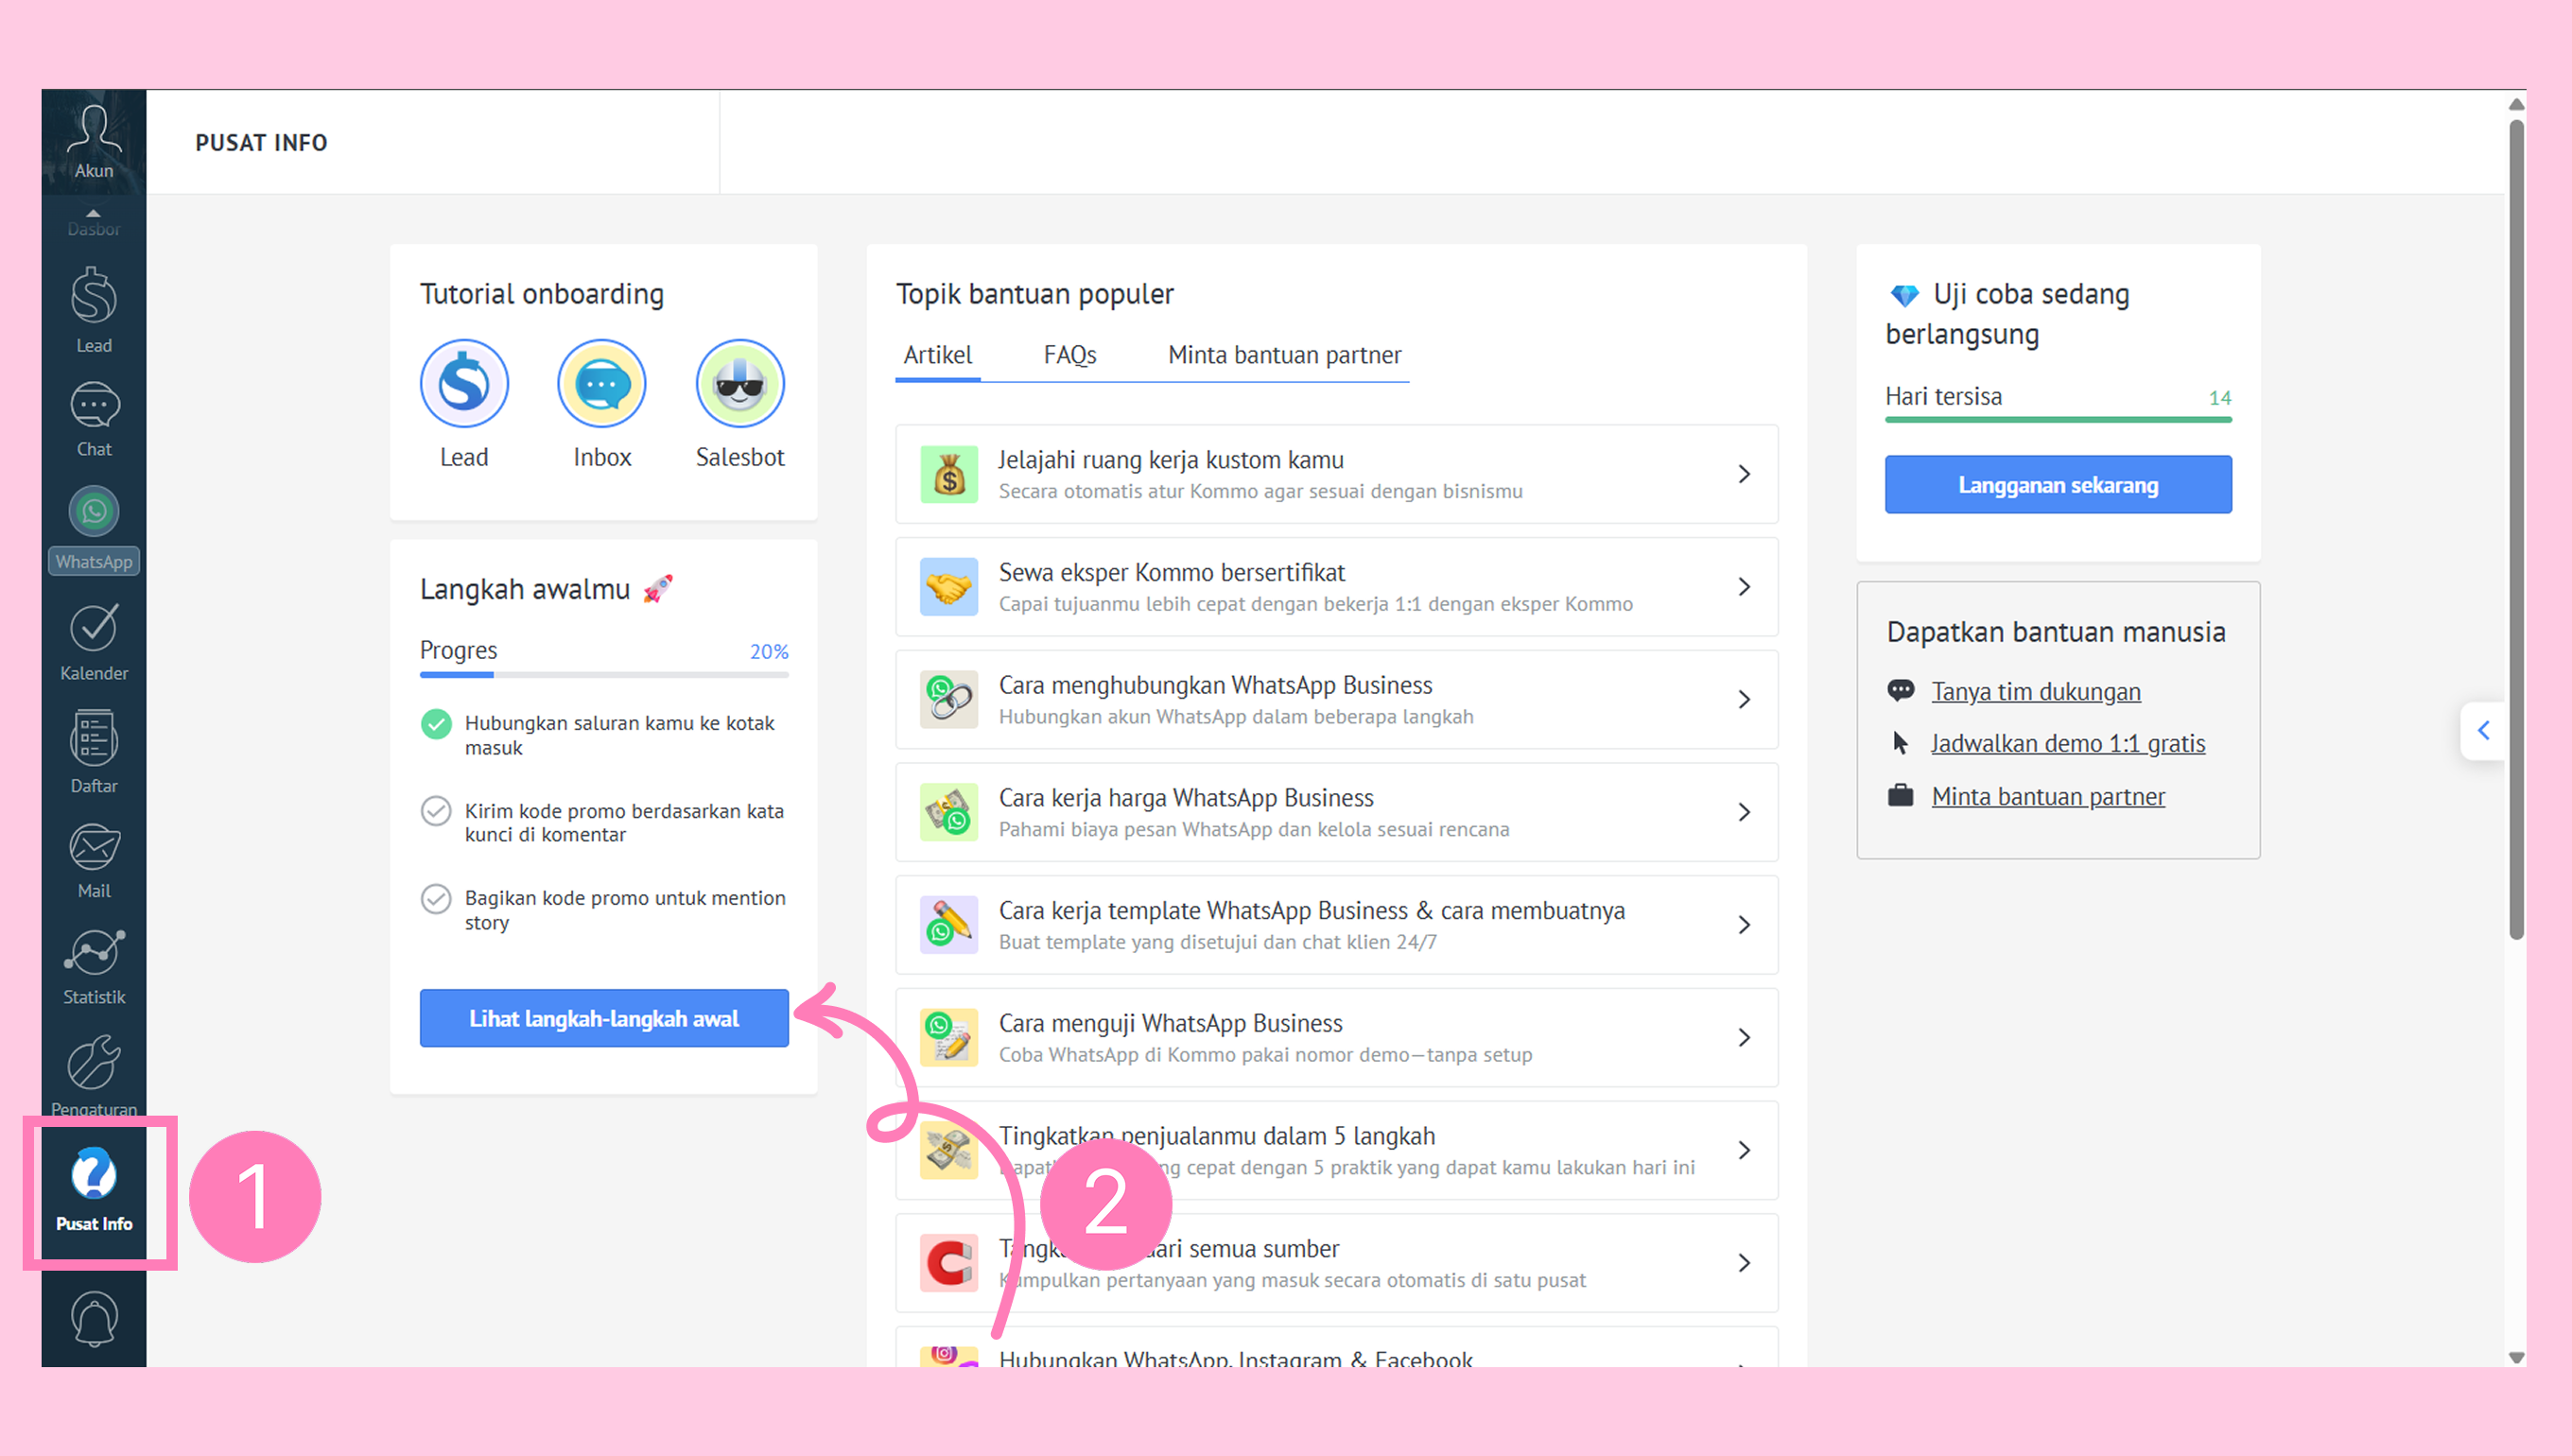Click the 14 days remaining value
Image resolution: width=2572 pixels, height=1456 pixels.
[x=2220, y=397]
